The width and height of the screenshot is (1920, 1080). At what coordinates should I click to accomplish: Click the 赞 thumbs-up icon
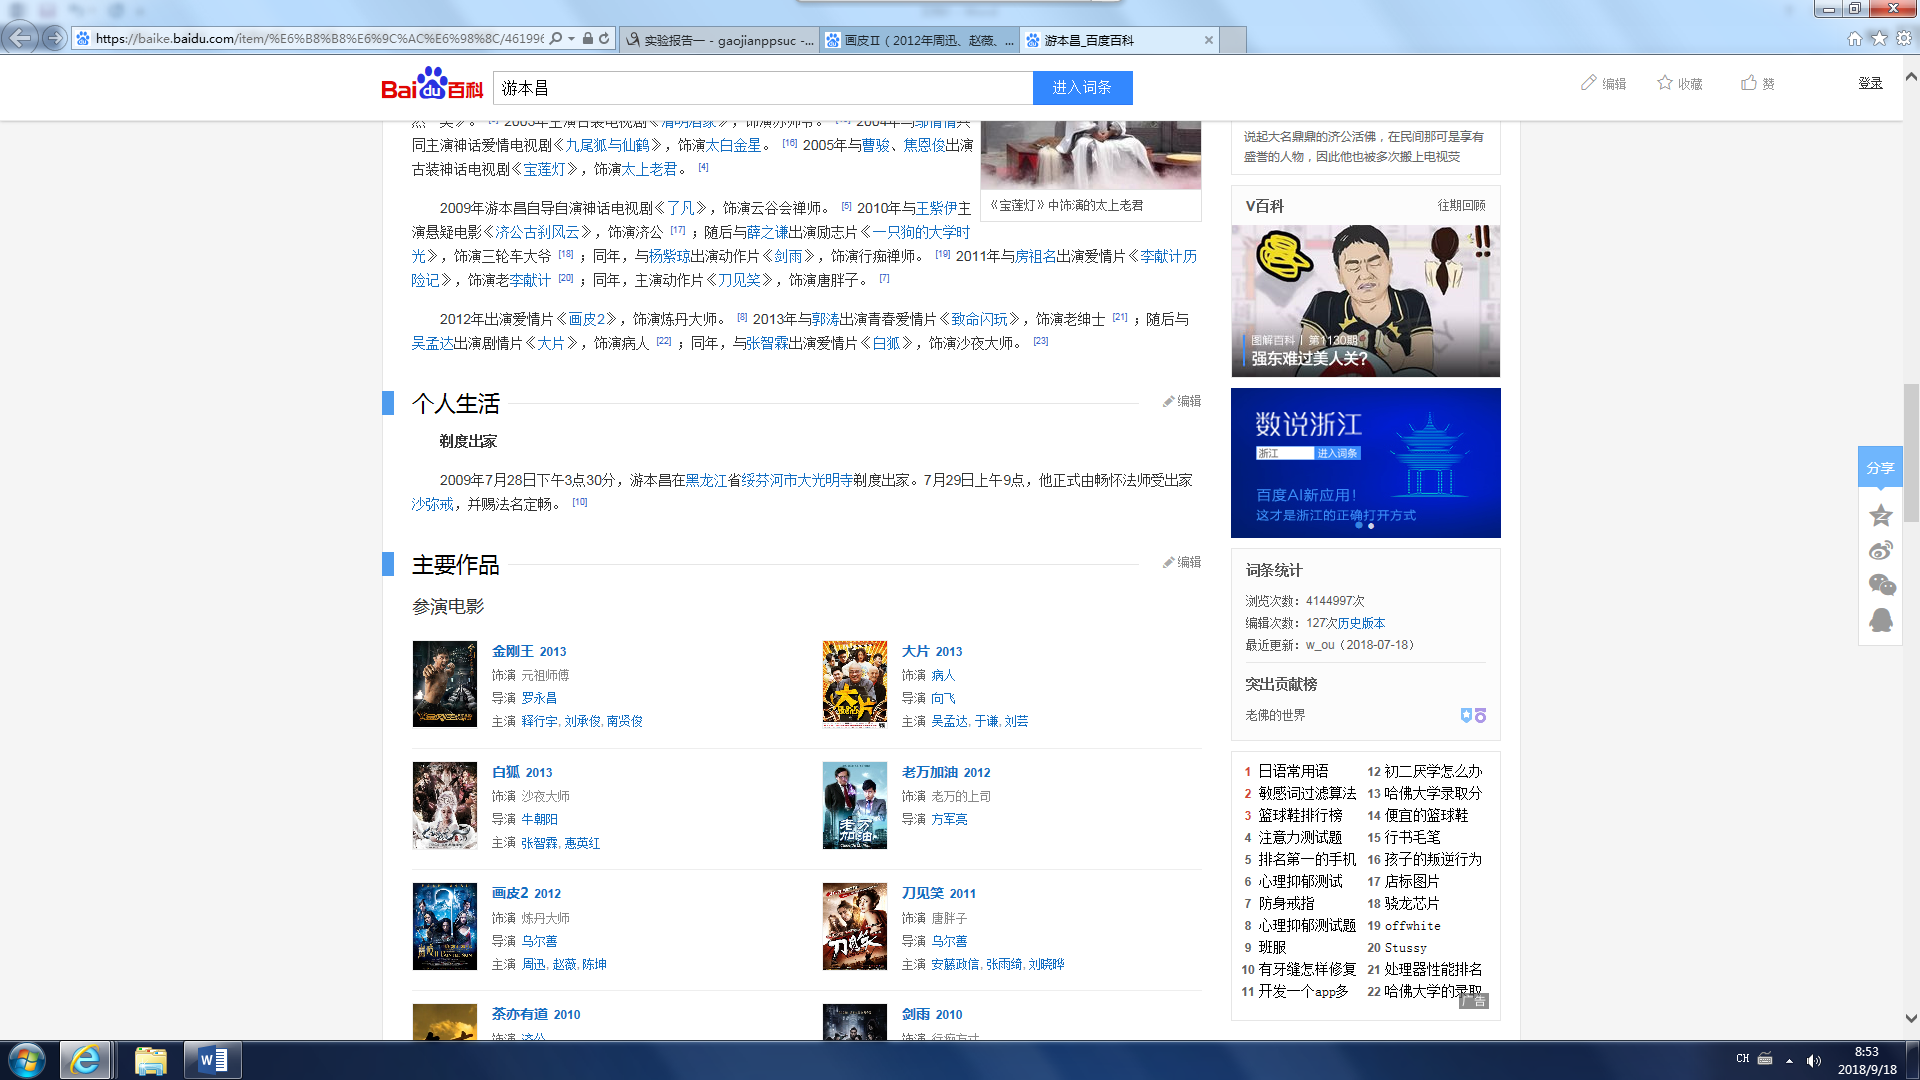click(1748, 83)
